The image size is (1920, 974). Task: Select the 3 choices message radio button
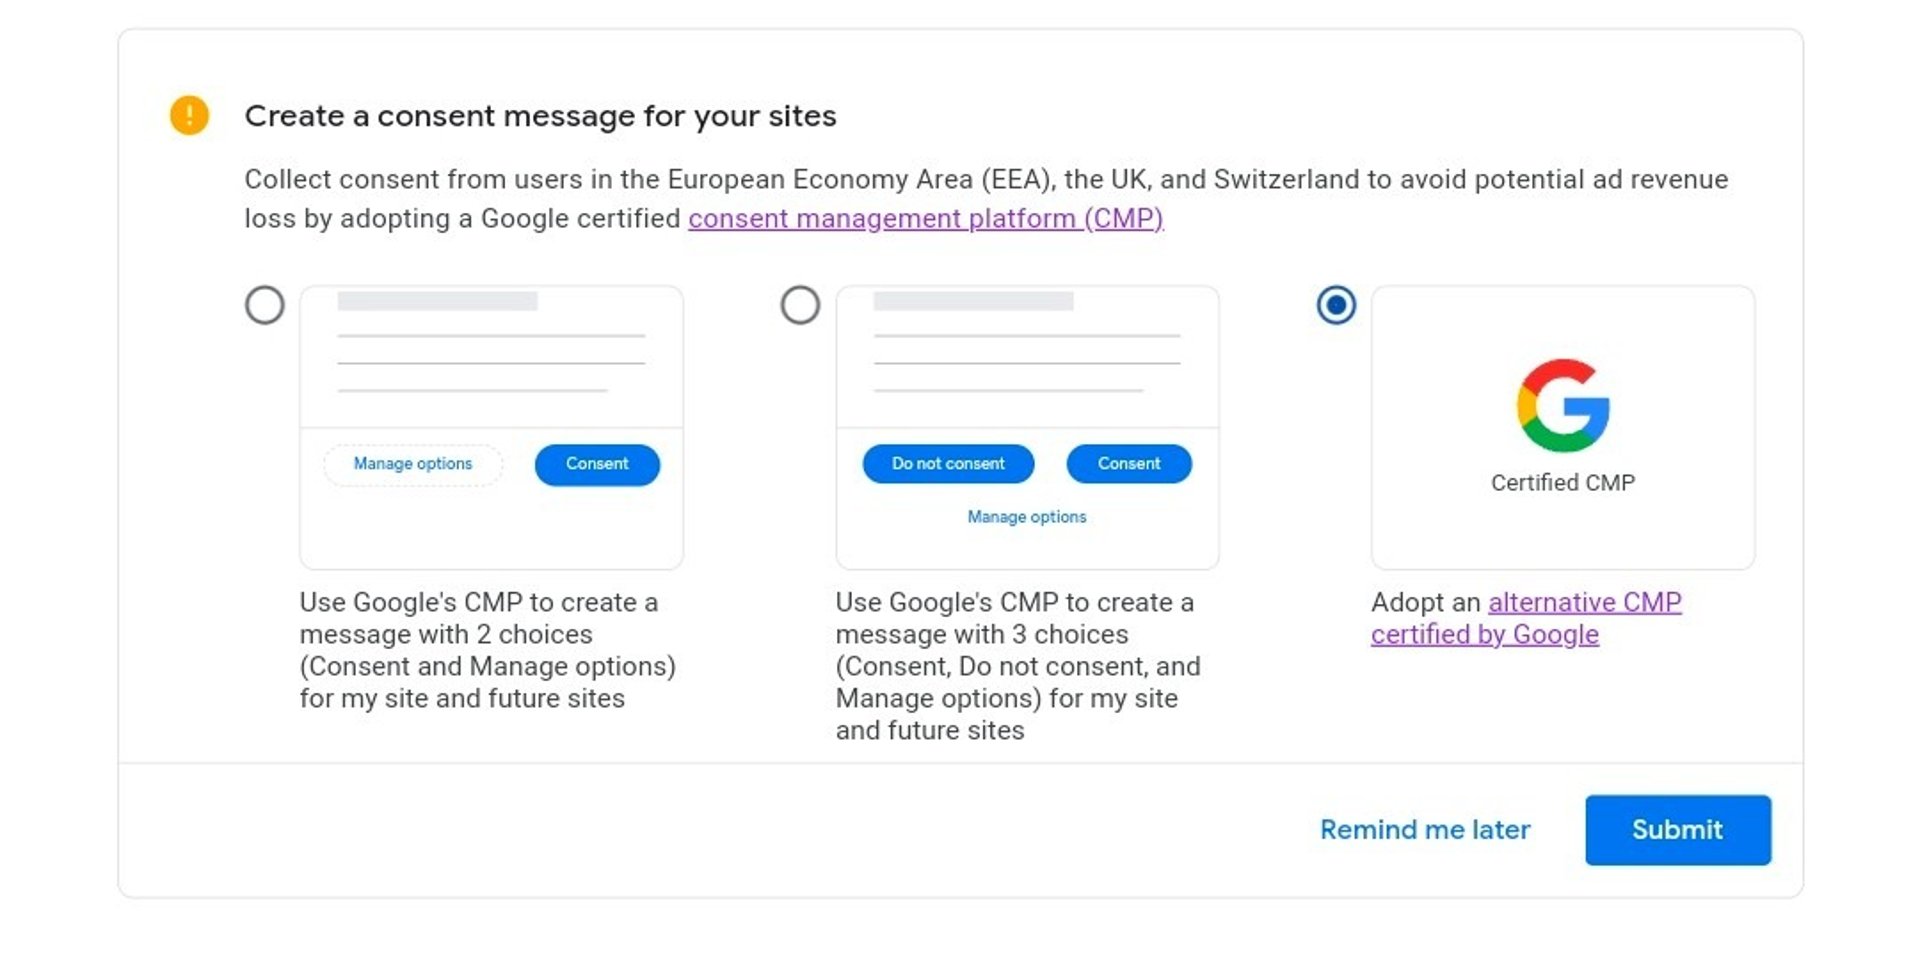800,305
